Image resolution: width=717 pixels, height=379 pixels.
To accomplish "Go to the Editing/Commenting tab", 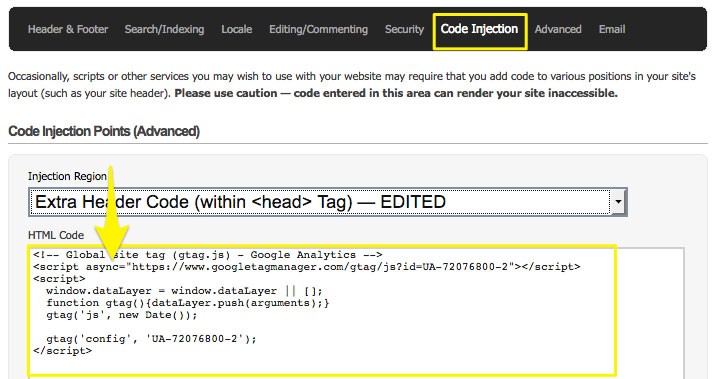I will coord(318,29).
